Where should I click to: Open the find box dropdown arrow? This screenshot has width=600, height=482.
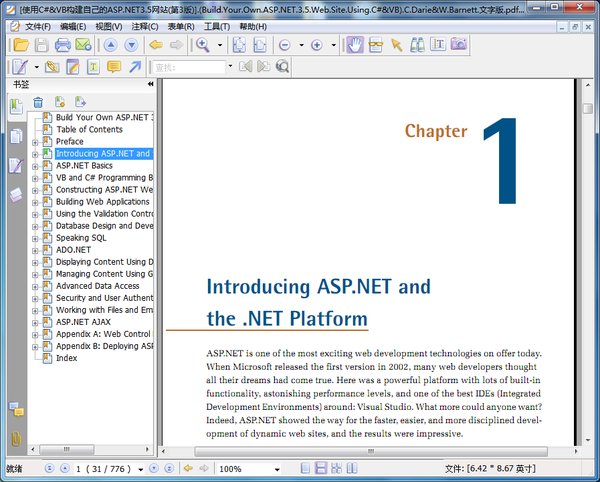click(x=230, y=66)
